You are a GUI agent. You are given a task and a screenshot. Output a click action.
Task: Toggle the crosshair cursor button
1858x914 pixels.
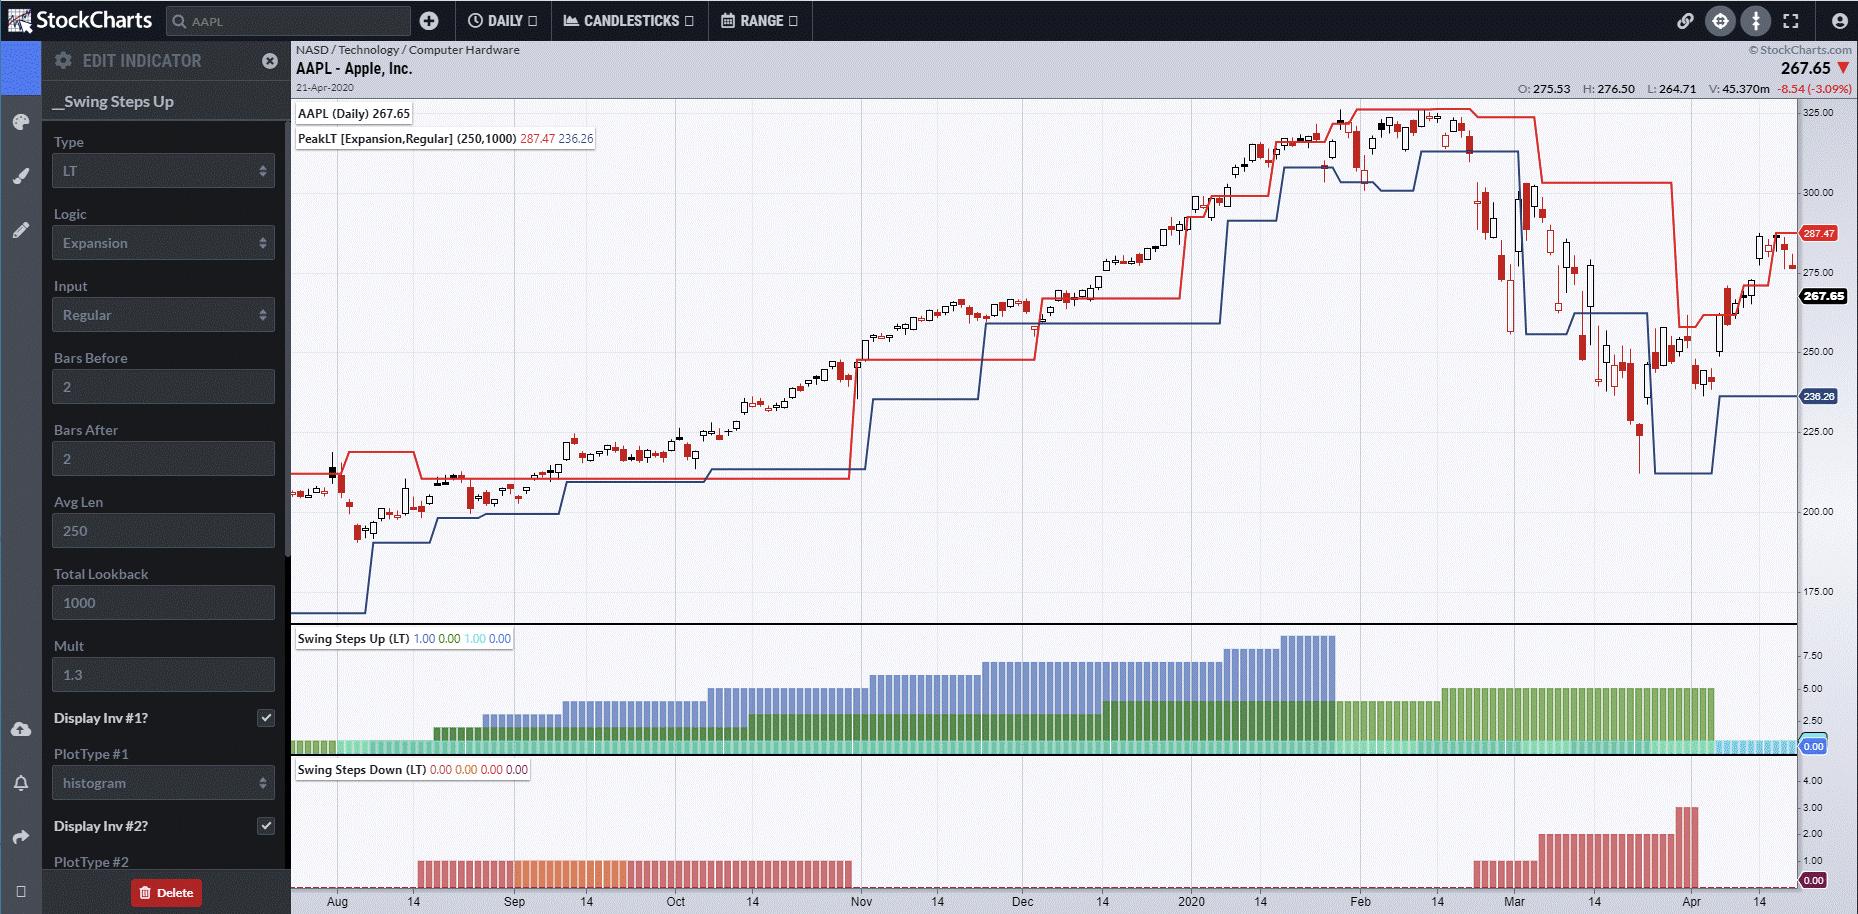(x=1720, y=20)
